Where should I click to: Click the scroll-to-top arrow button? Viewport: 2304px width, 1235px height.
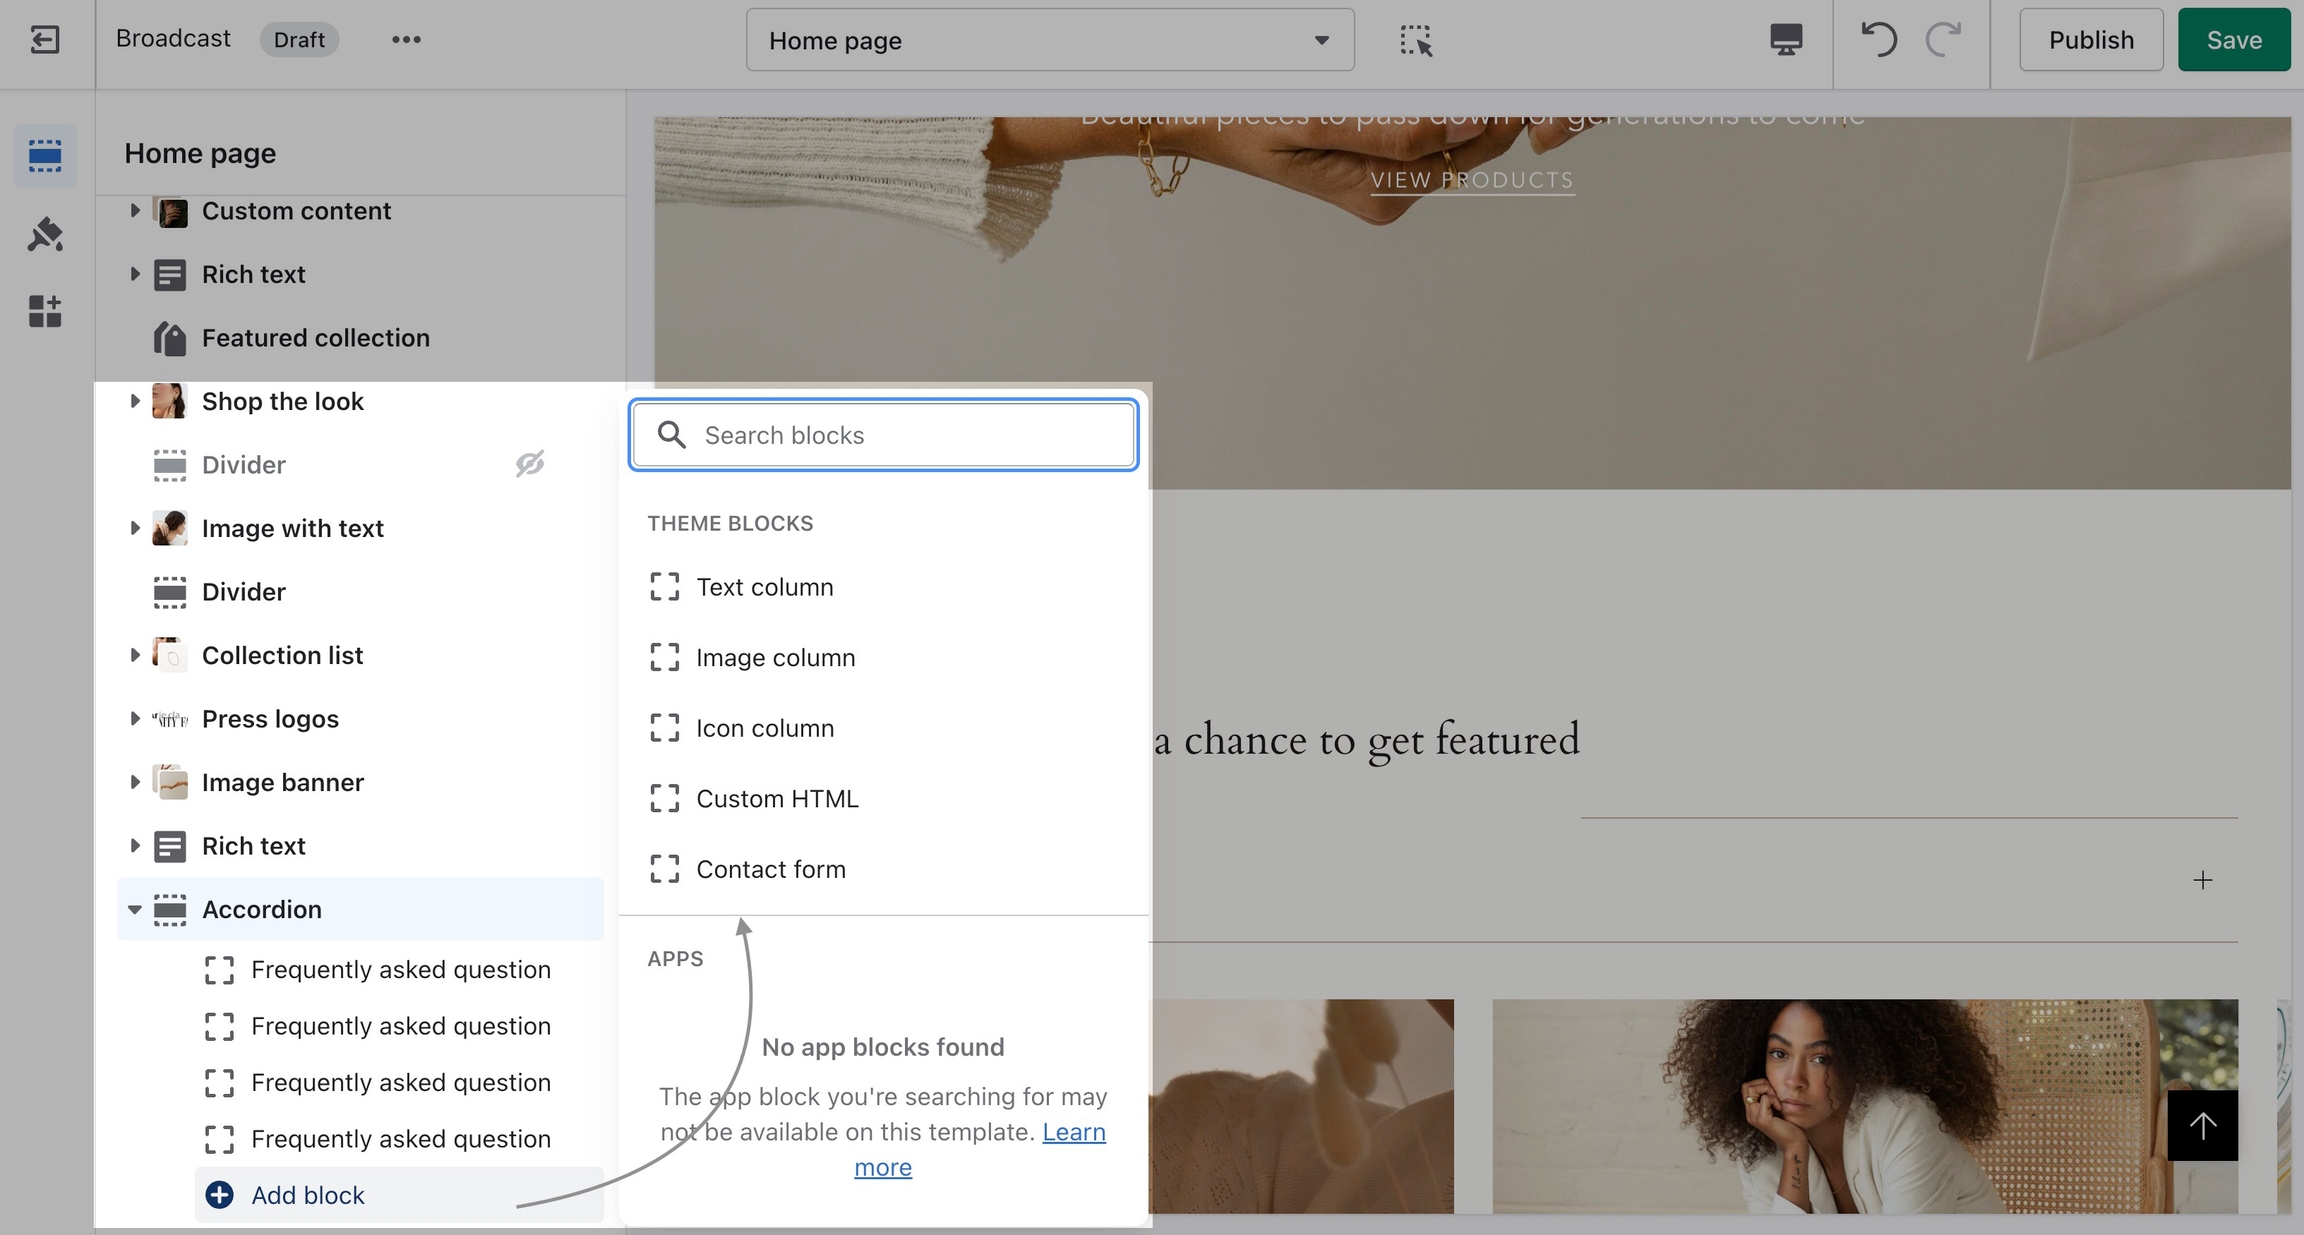pos(2202,1125)
